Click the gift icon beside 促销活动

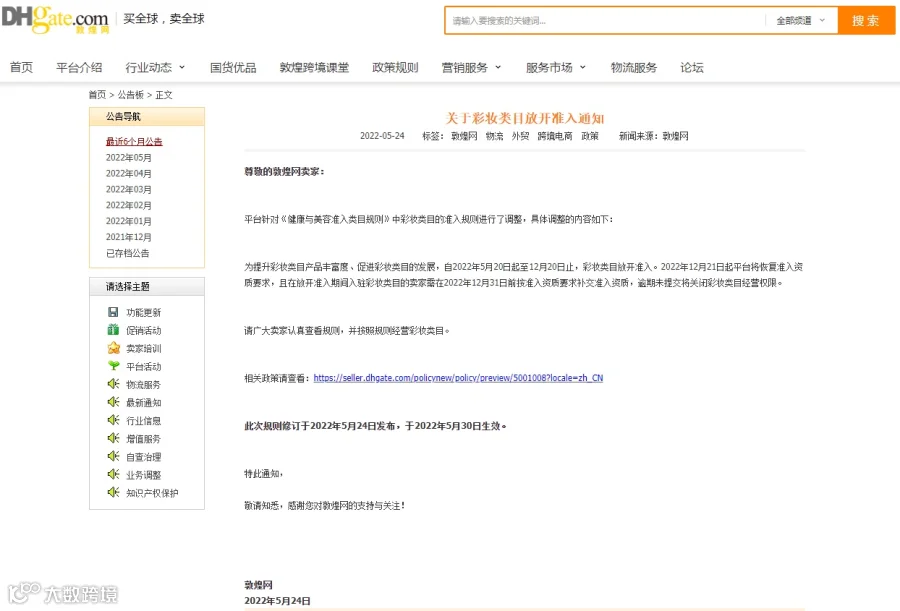(113, 330)
